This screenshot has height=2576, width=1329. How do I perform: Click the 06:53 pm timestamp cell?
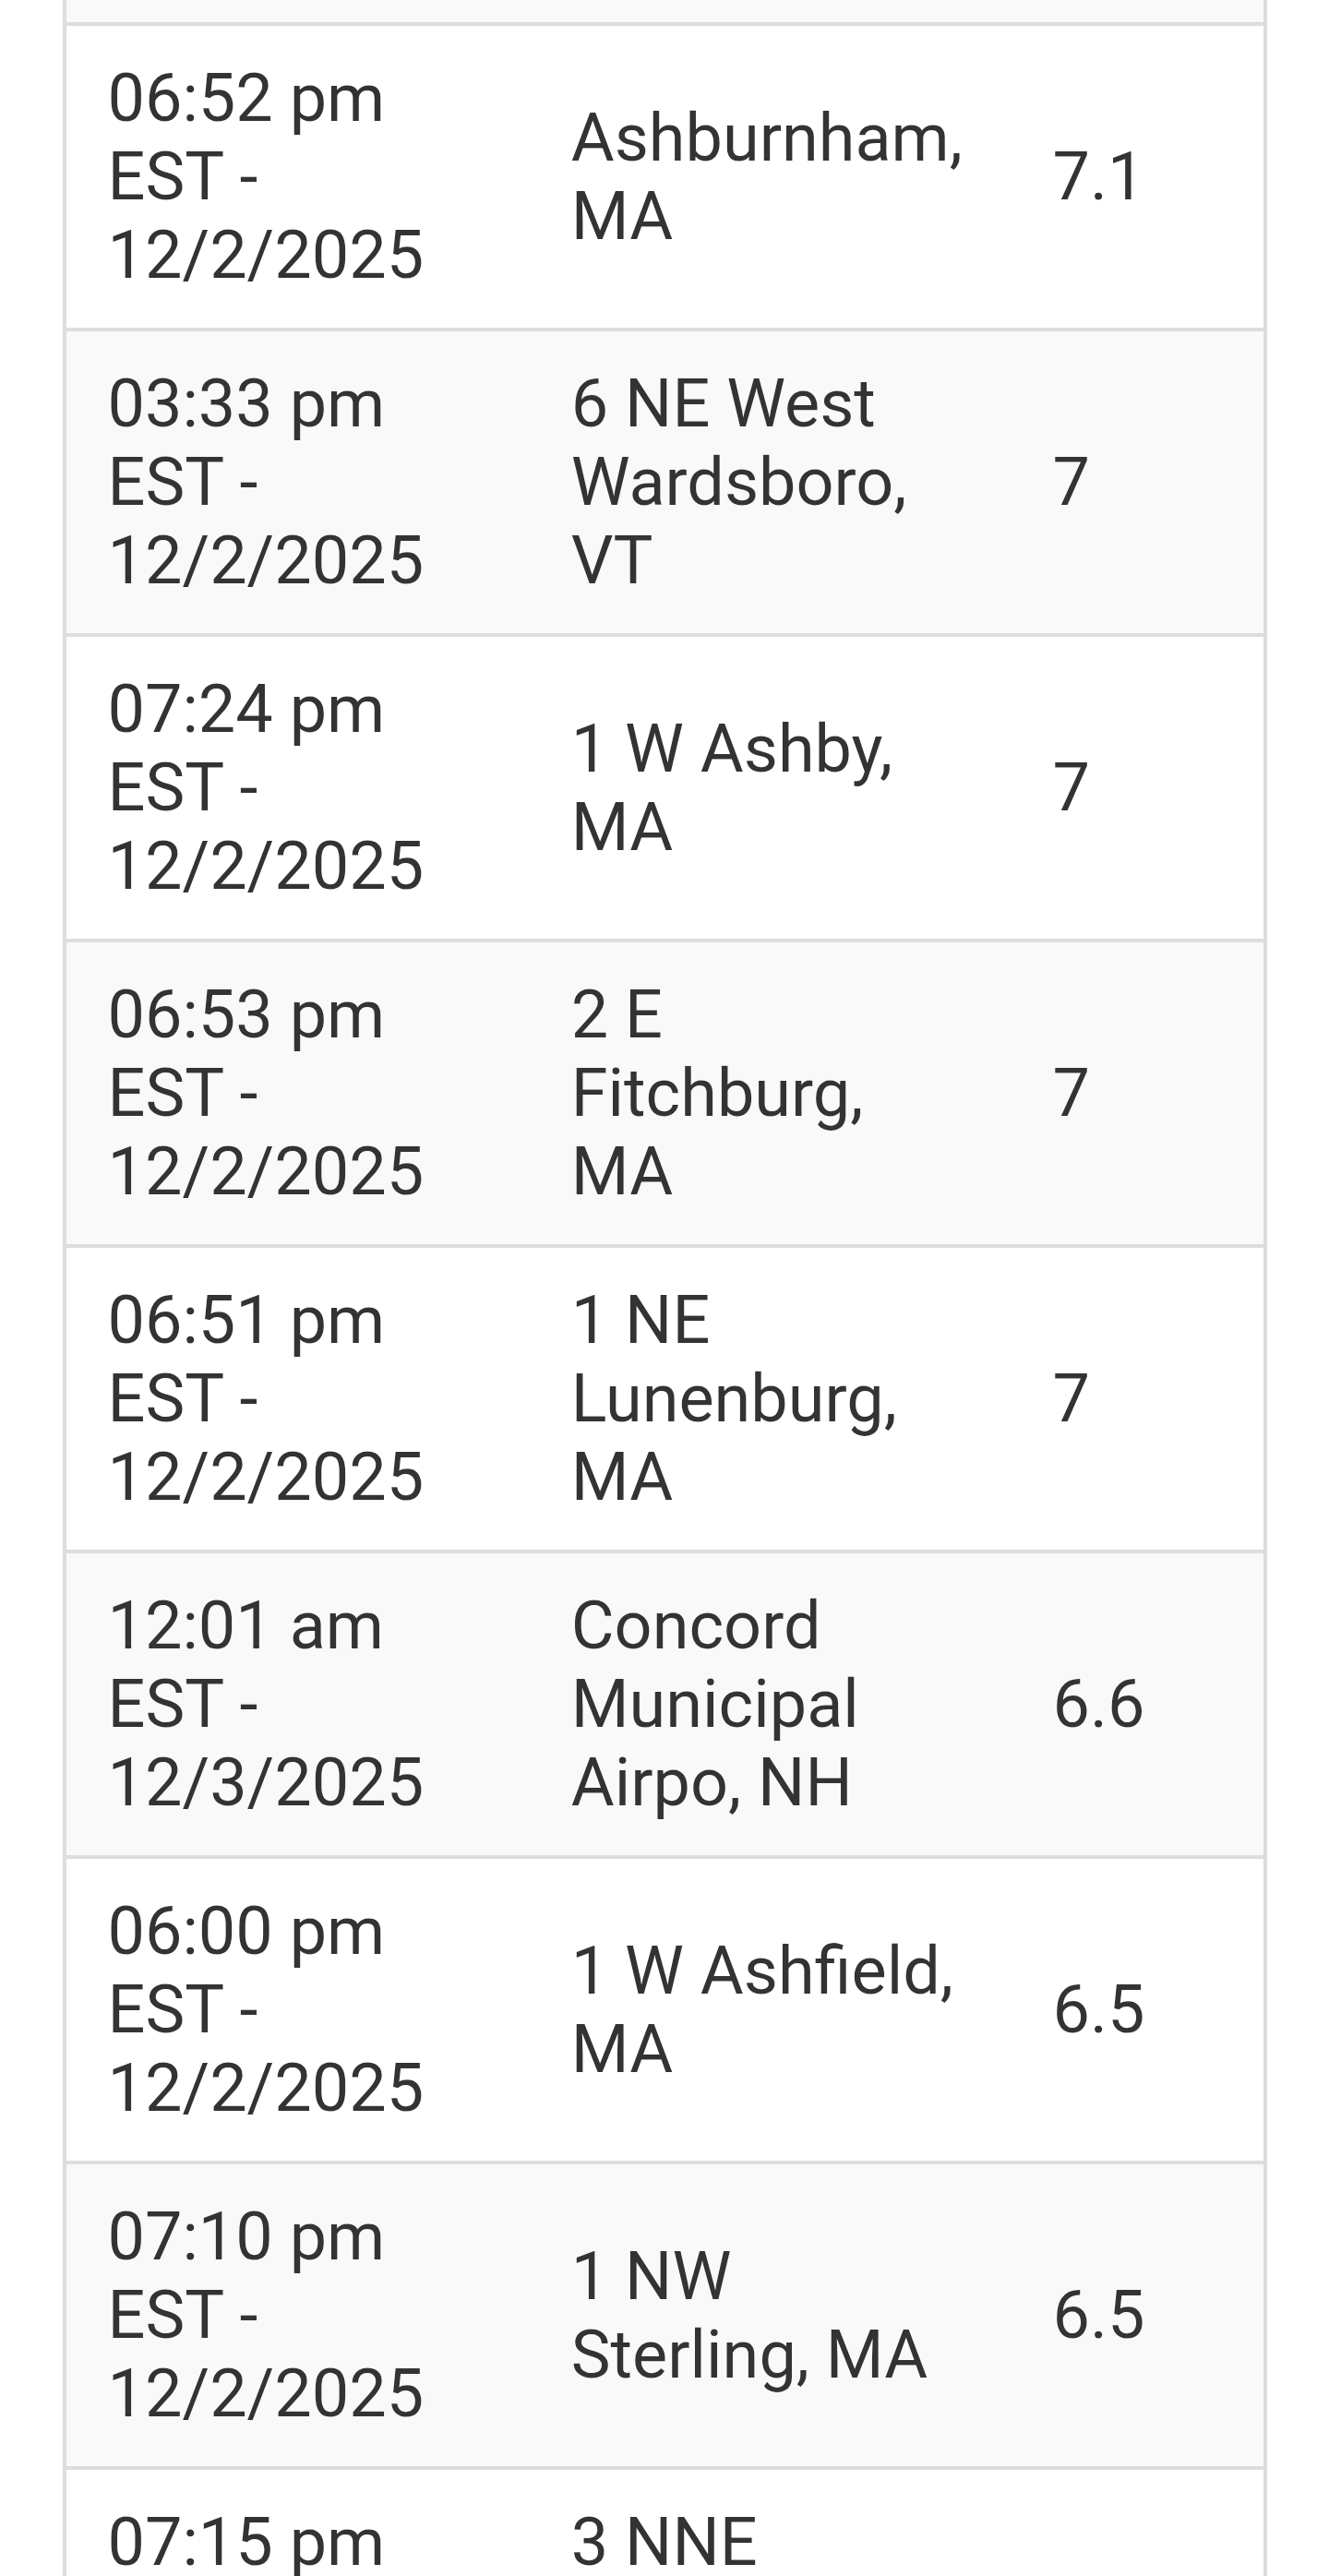[x=265, y=1092]
